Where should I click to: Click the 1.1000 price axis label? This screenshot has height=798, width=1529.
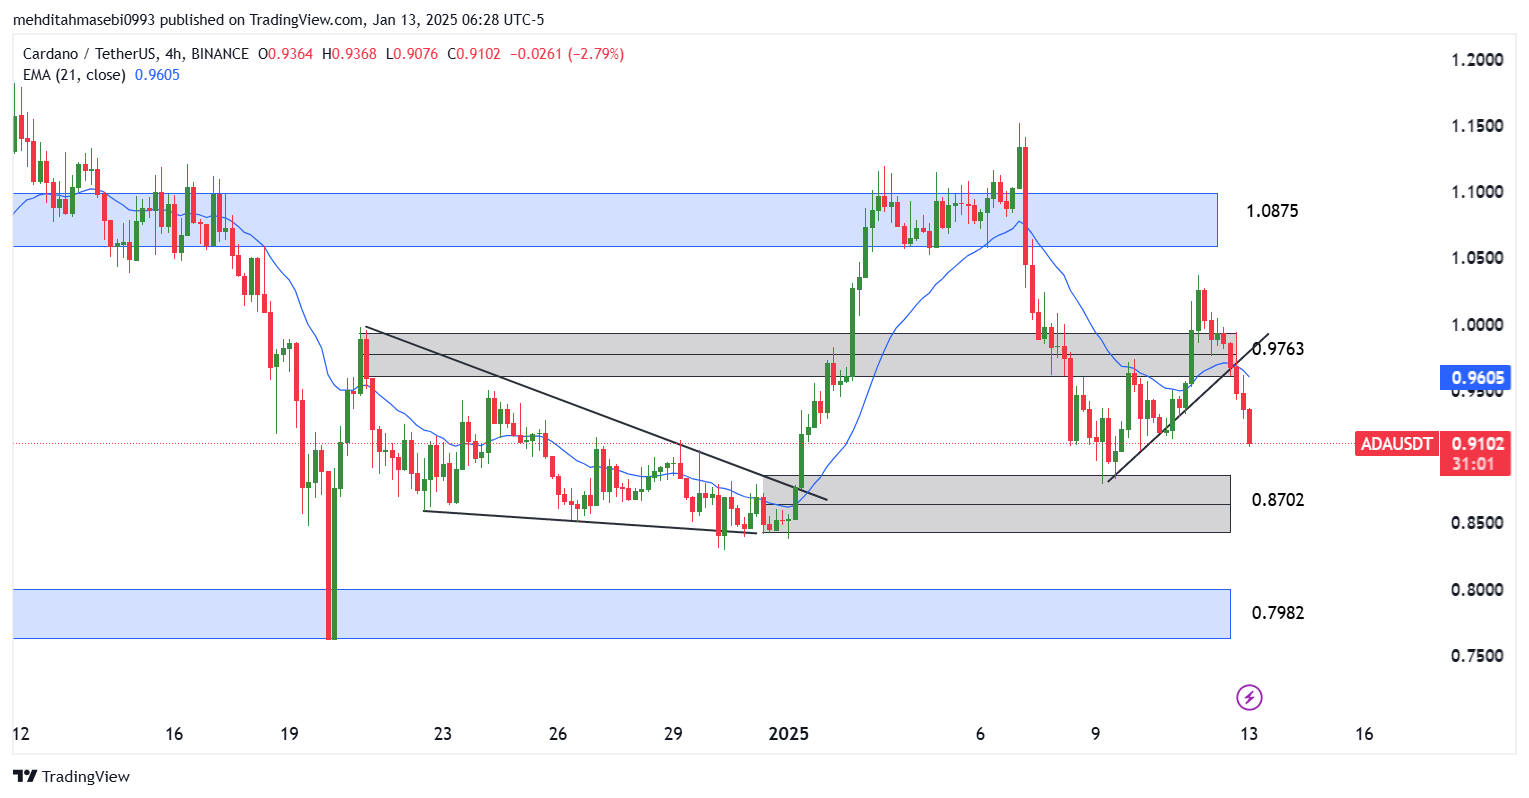[1477, 192]
